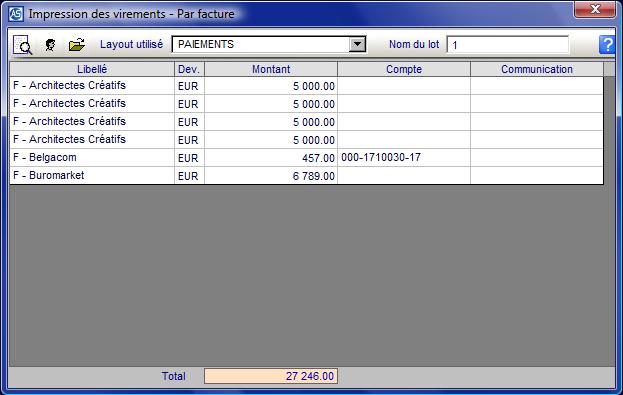Open print preview with the magnifier icon

(22, 45)
